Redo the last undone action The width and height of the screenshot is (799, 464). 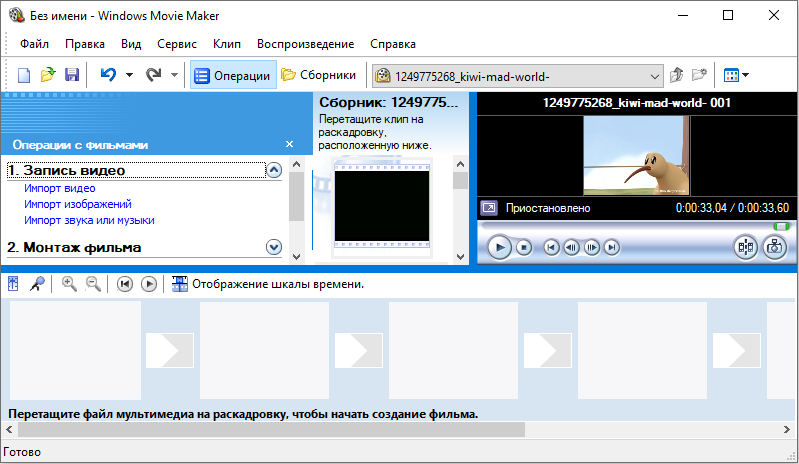click(x=153, y=75)
